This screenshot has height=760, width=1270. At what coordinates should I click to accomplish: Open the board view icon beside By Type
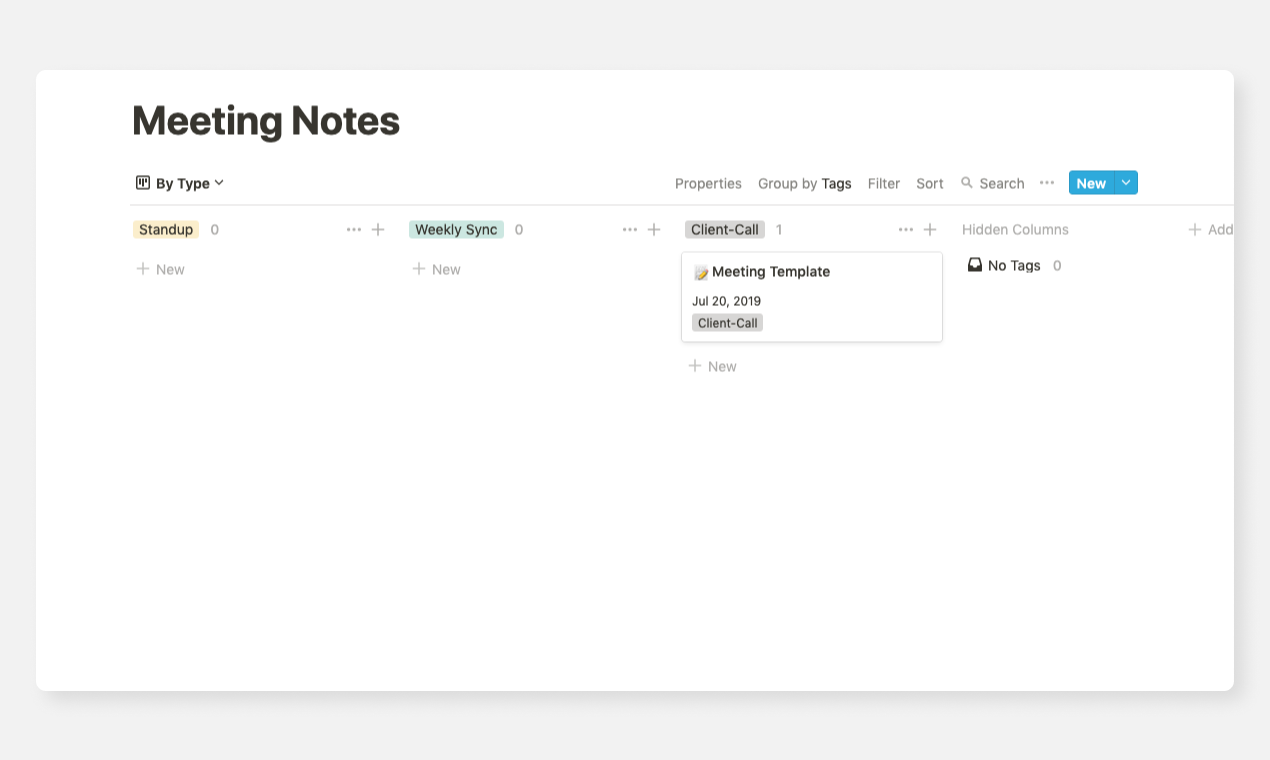[142, 182]
